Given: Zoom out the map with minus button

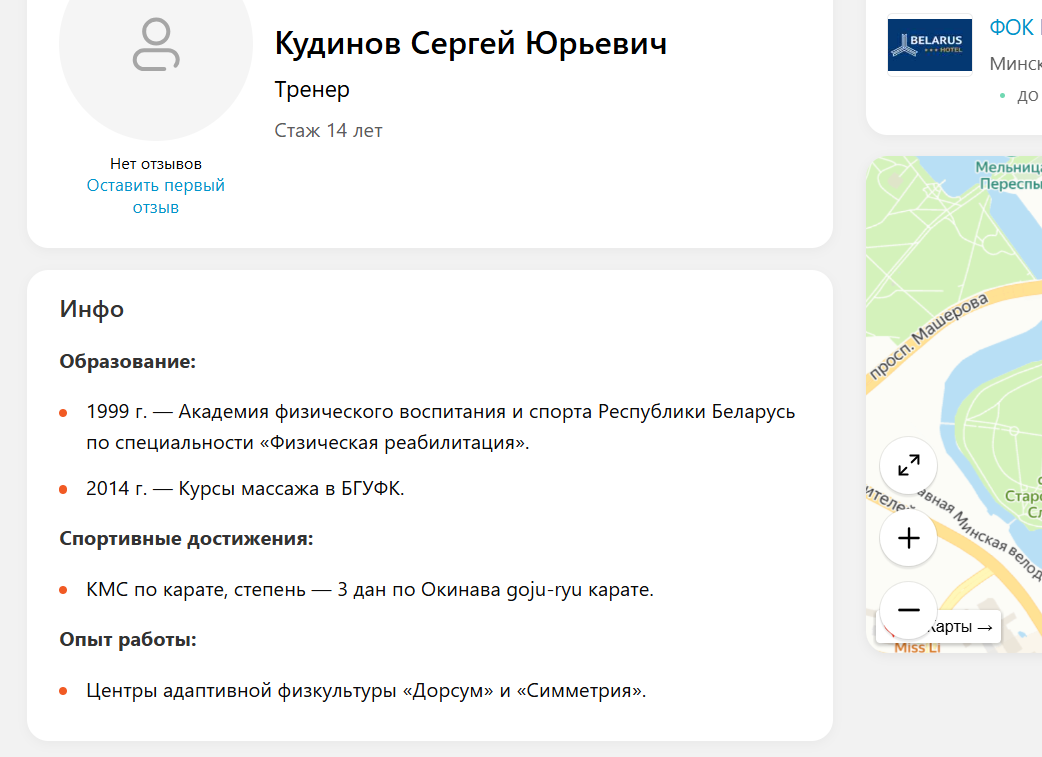Looking at the screenshot, I should (x=908, y=609).
